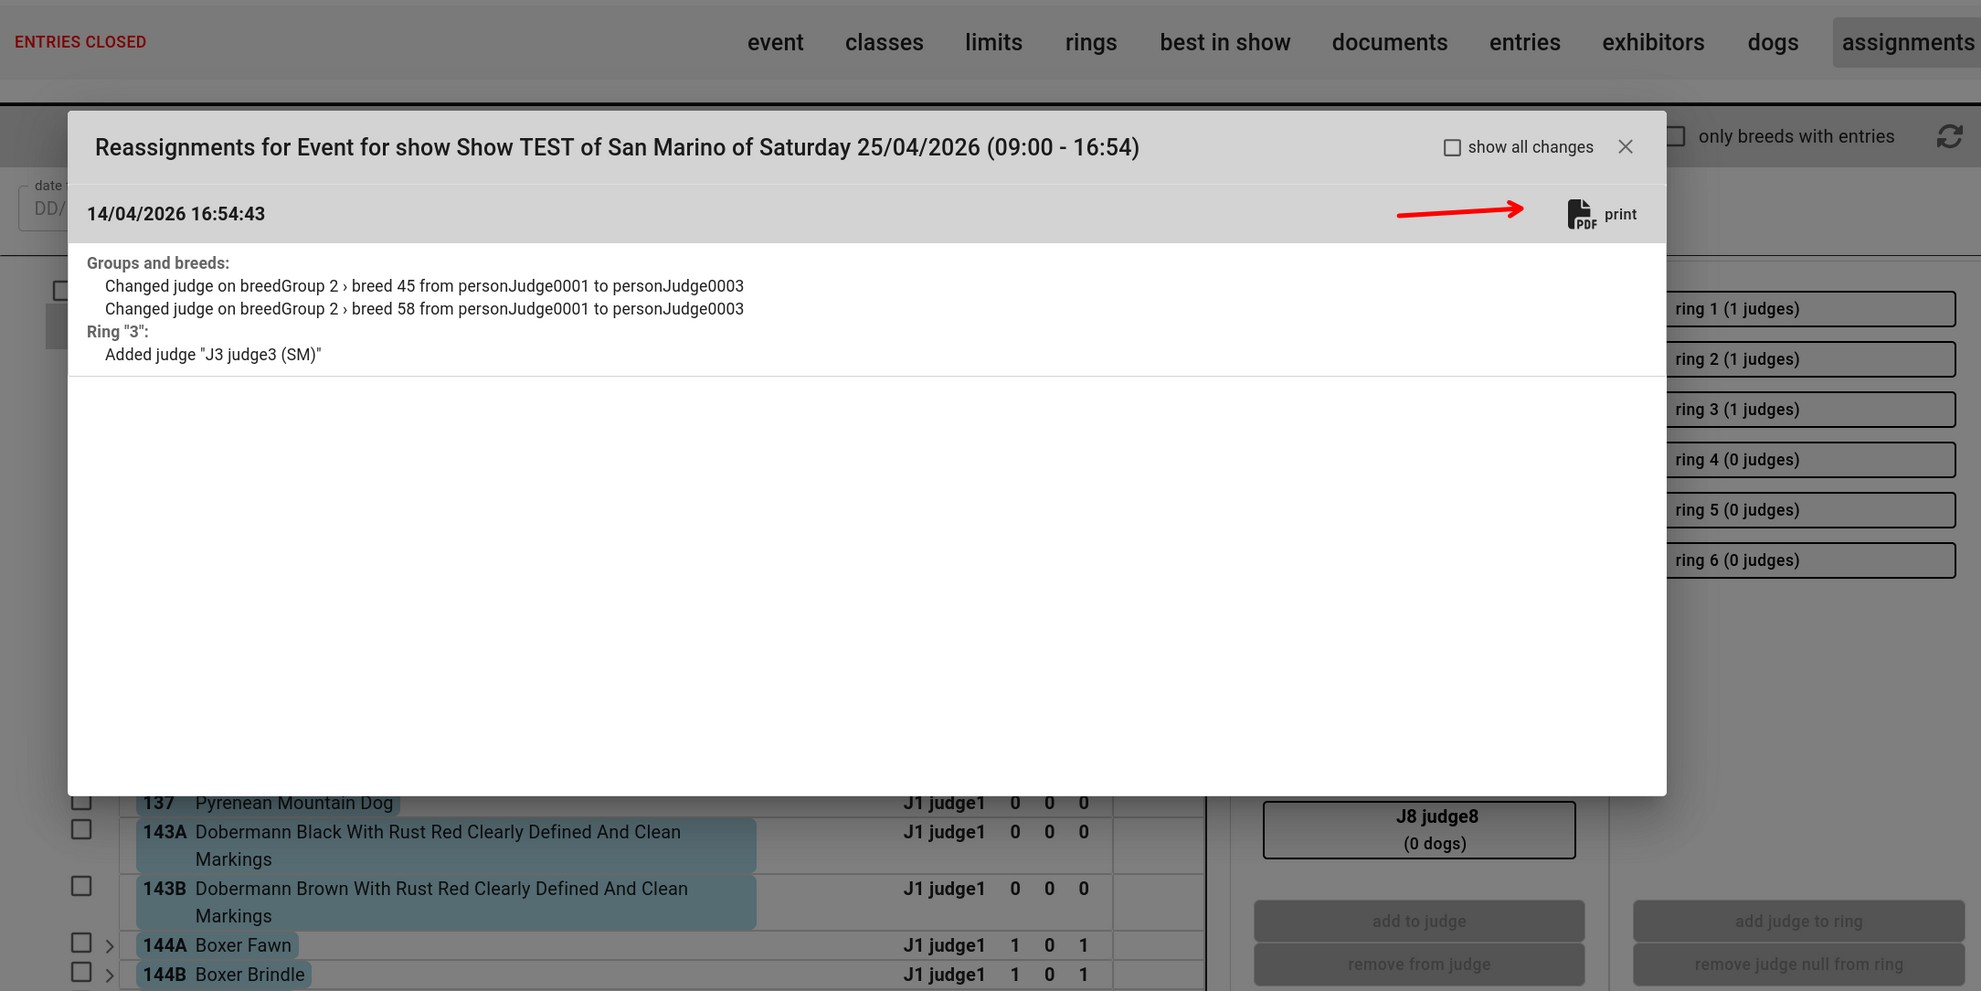Open the classes tab

pos(884,43)
